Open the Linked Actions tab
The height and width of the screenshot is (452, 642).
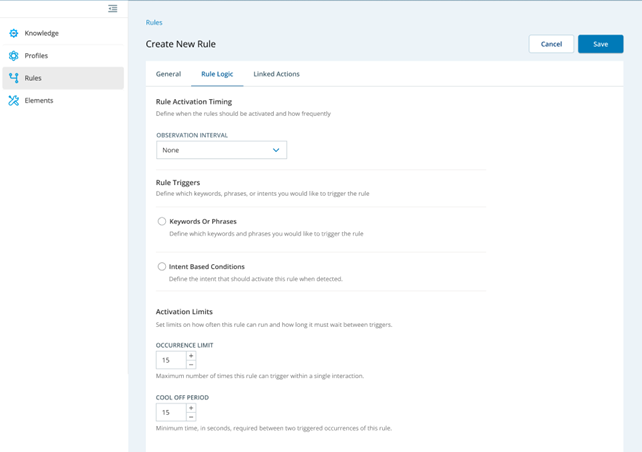[x=276, y=74]
